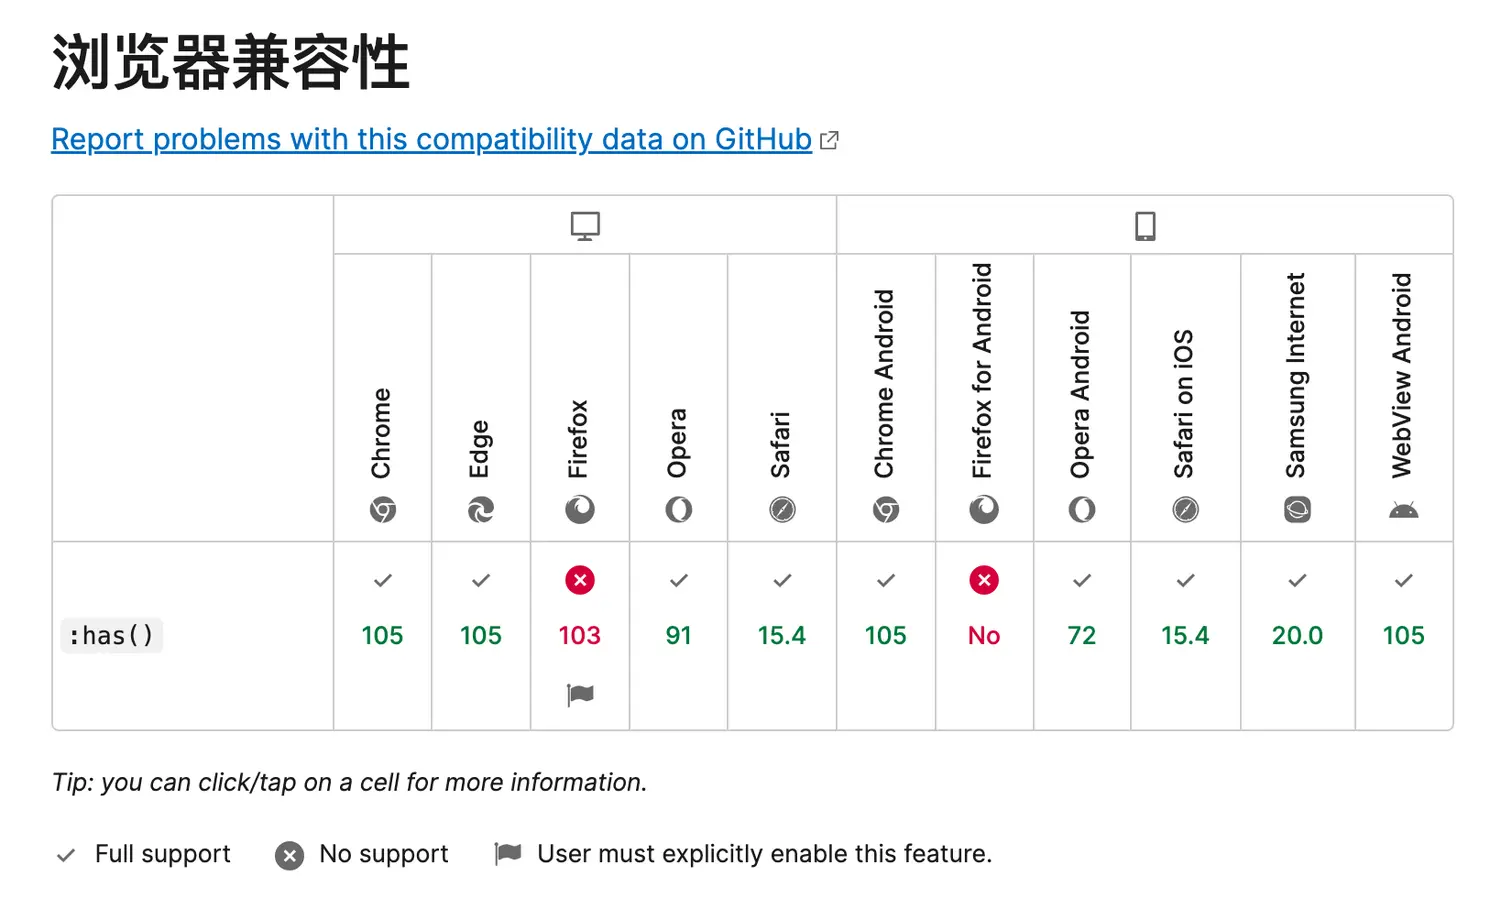Open the Samsung Internet 20.0 cell details

(x=1297, y=635)
